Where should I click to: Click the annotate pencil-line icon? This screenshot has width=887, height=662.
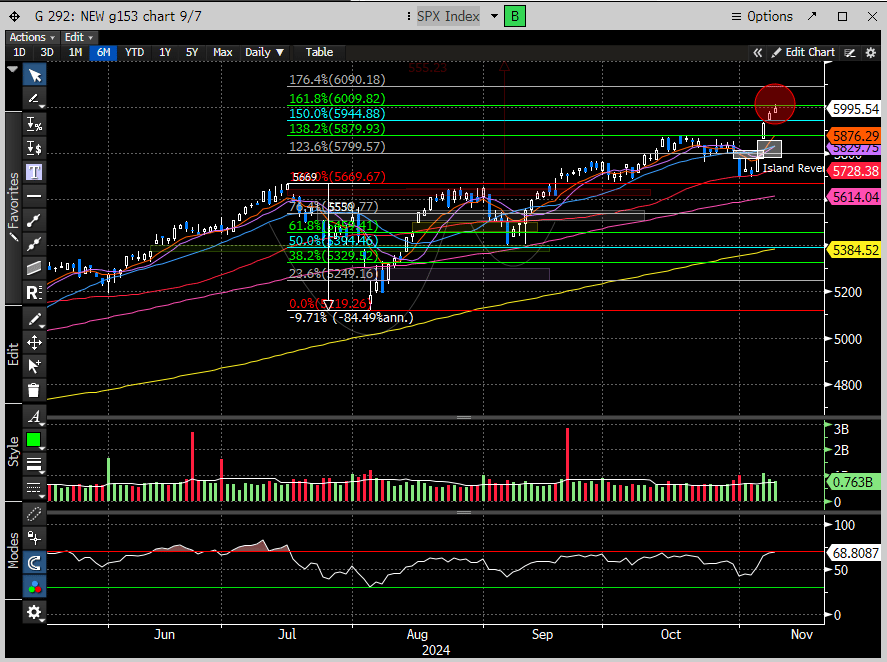(x=850, y=53)
